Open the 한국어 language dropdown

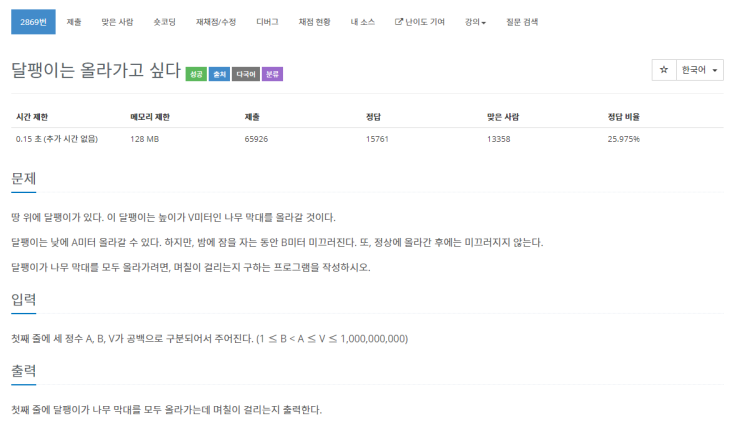[x=700, y=70]
